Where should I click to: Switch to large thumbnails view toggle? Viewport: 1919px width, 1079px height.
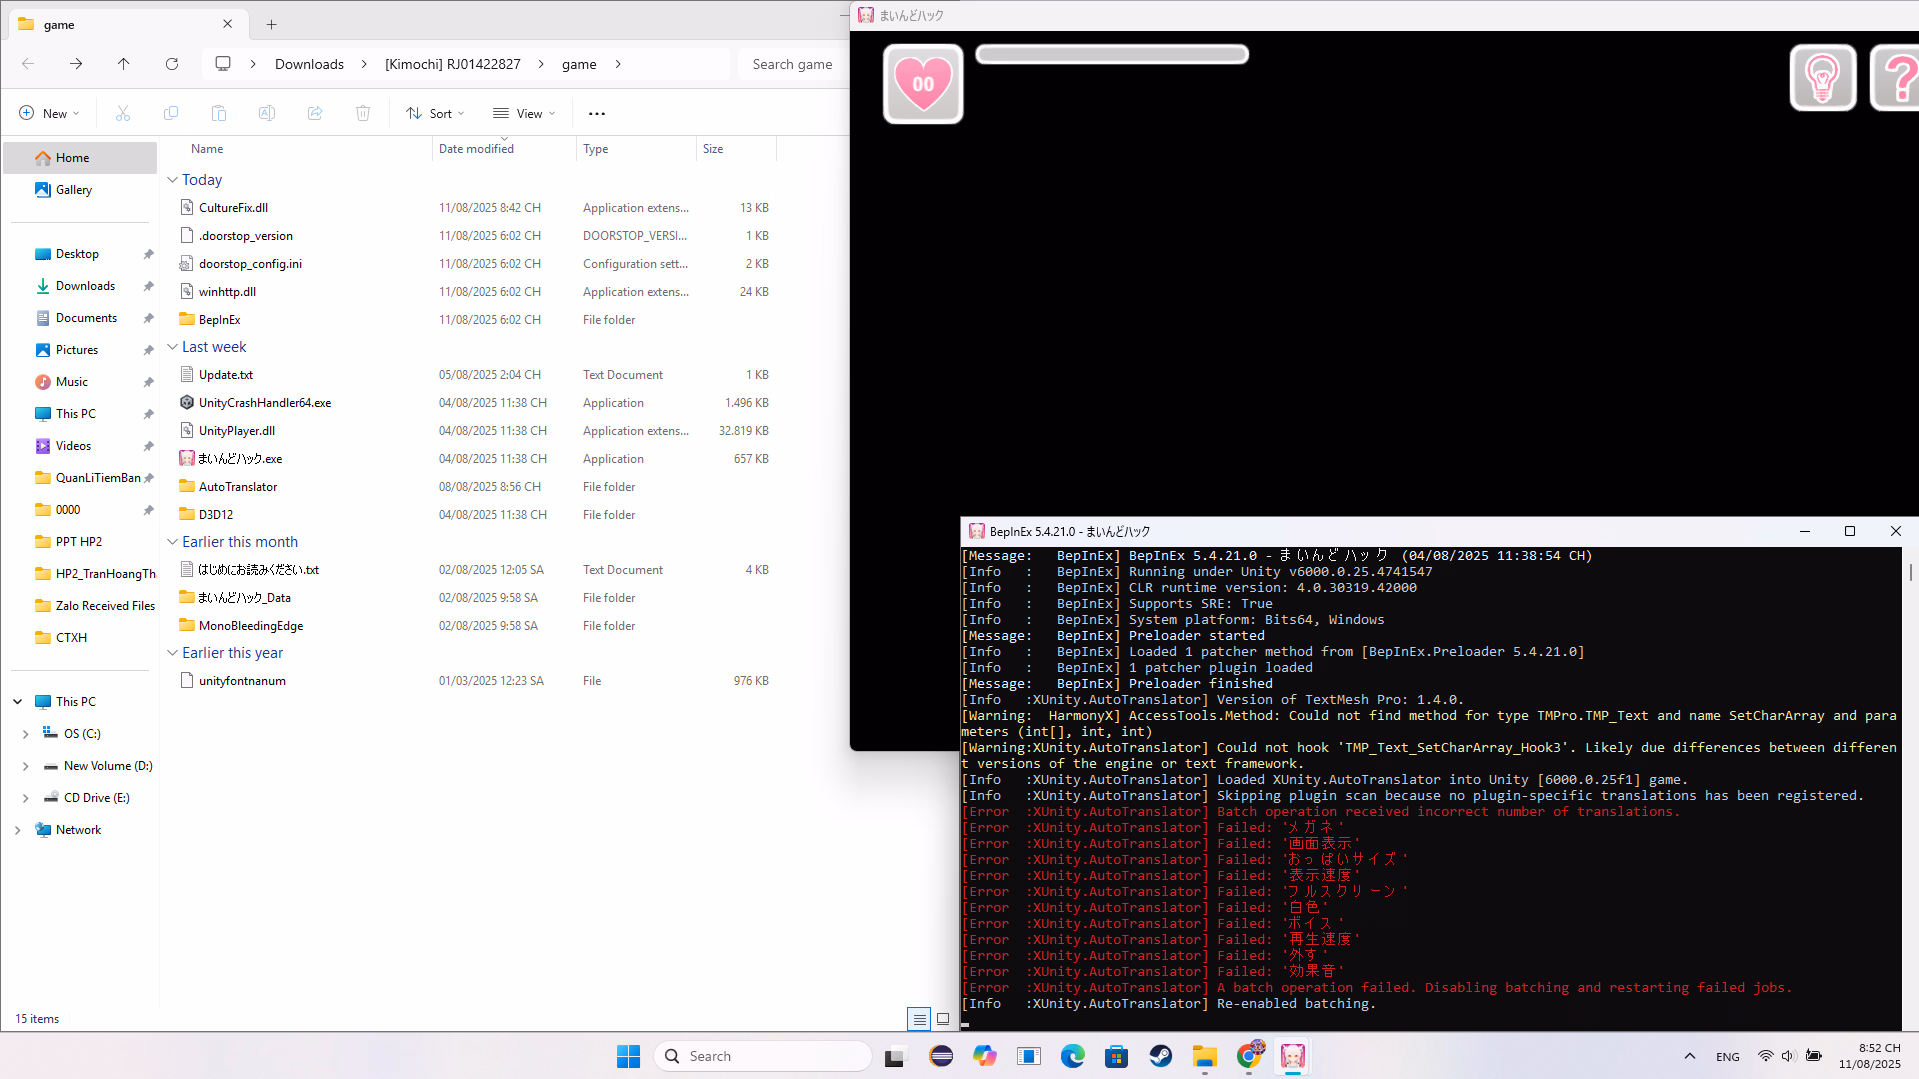tap(942, 1019)
